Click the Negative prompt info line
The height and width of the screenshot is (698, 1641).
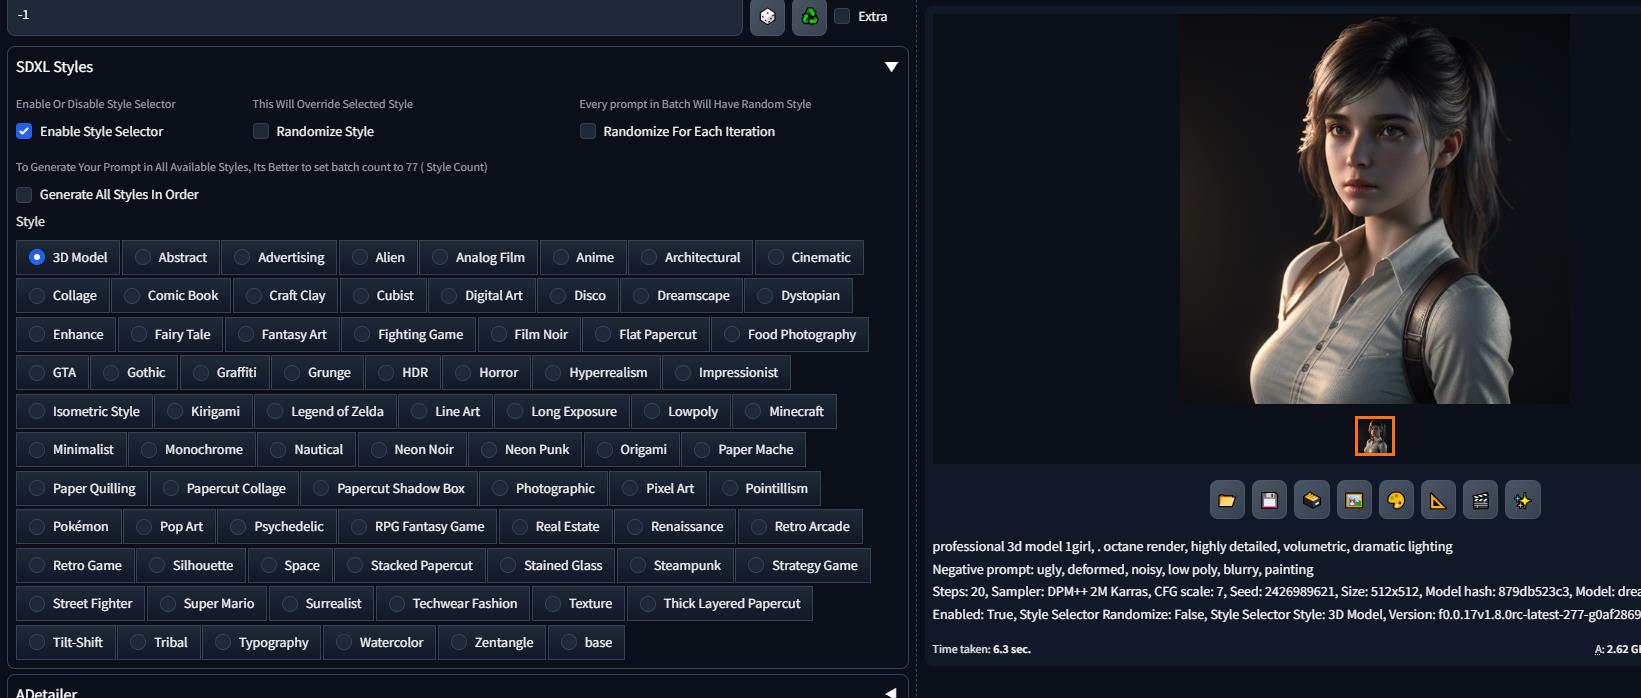tap(1123, 569)
